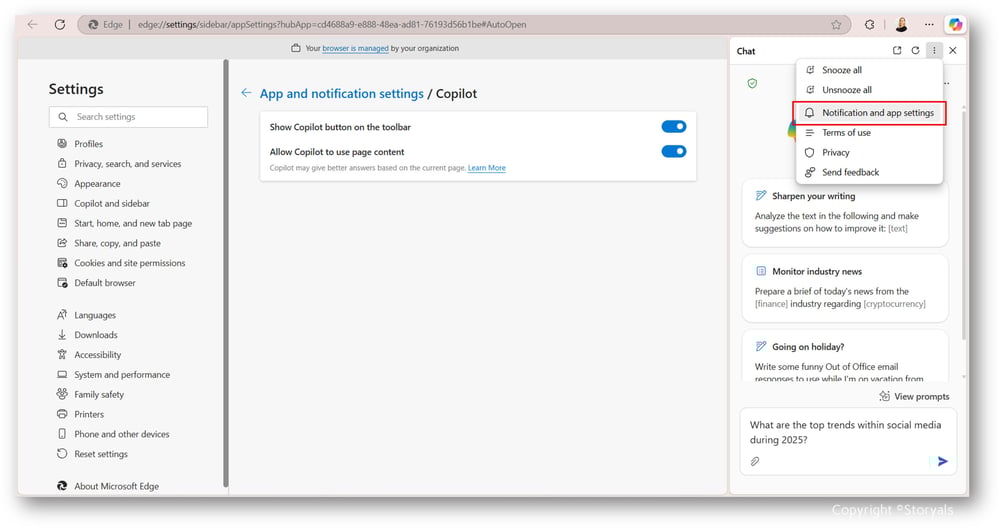The width and height of the screenshot is (1000, 528).
Task: Open Family safety settings
Action: pos(90,394)
